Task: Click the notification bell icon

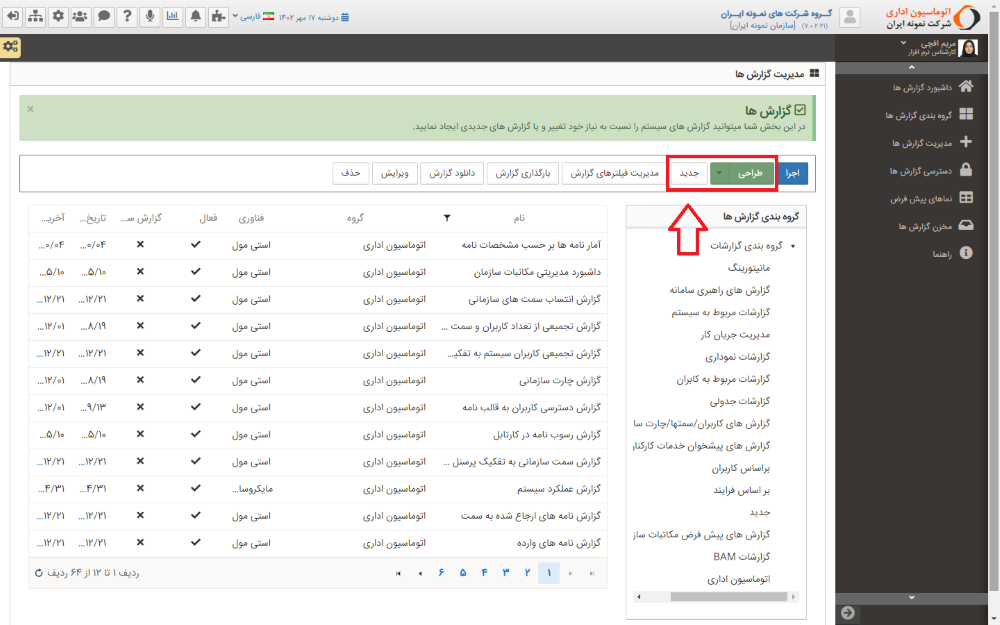Action: point(195,14)
